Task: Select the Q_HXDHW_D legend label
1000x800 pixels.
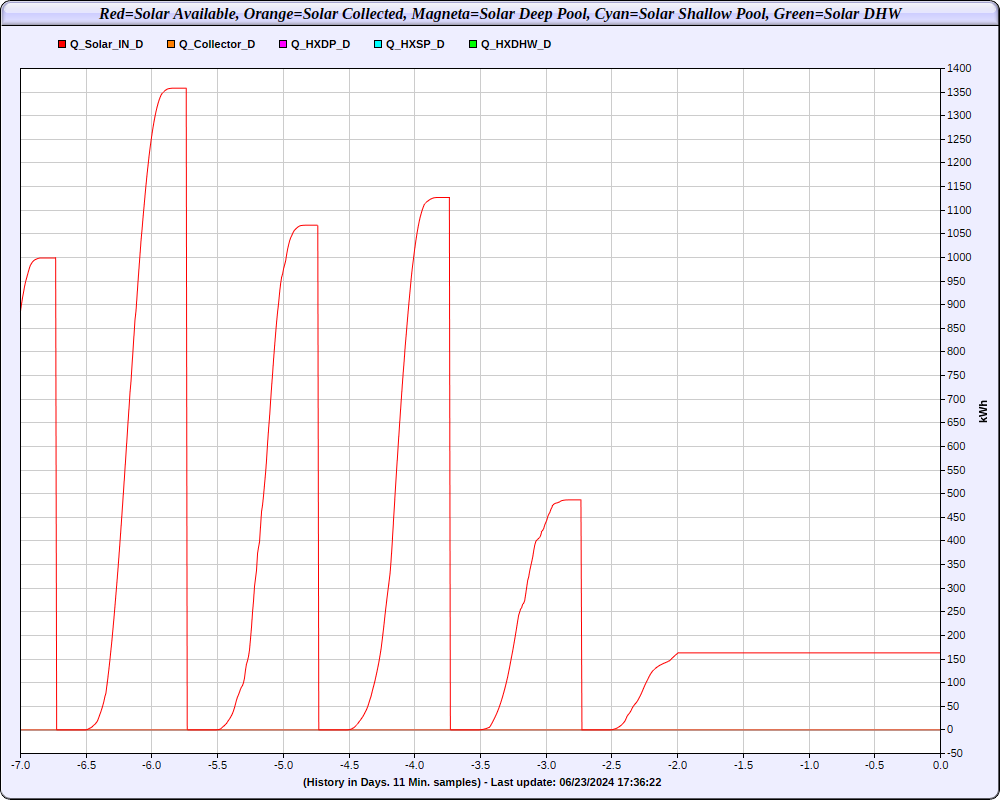Action: click(516, 44)
